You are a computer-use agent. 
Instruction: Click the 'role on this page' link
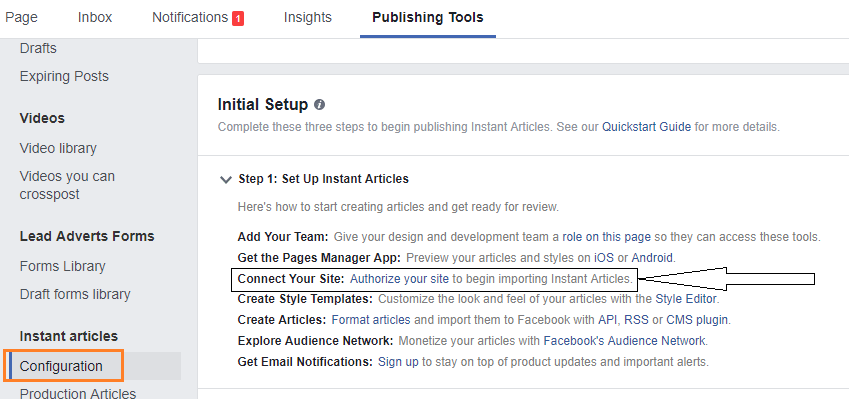(606, 237)
